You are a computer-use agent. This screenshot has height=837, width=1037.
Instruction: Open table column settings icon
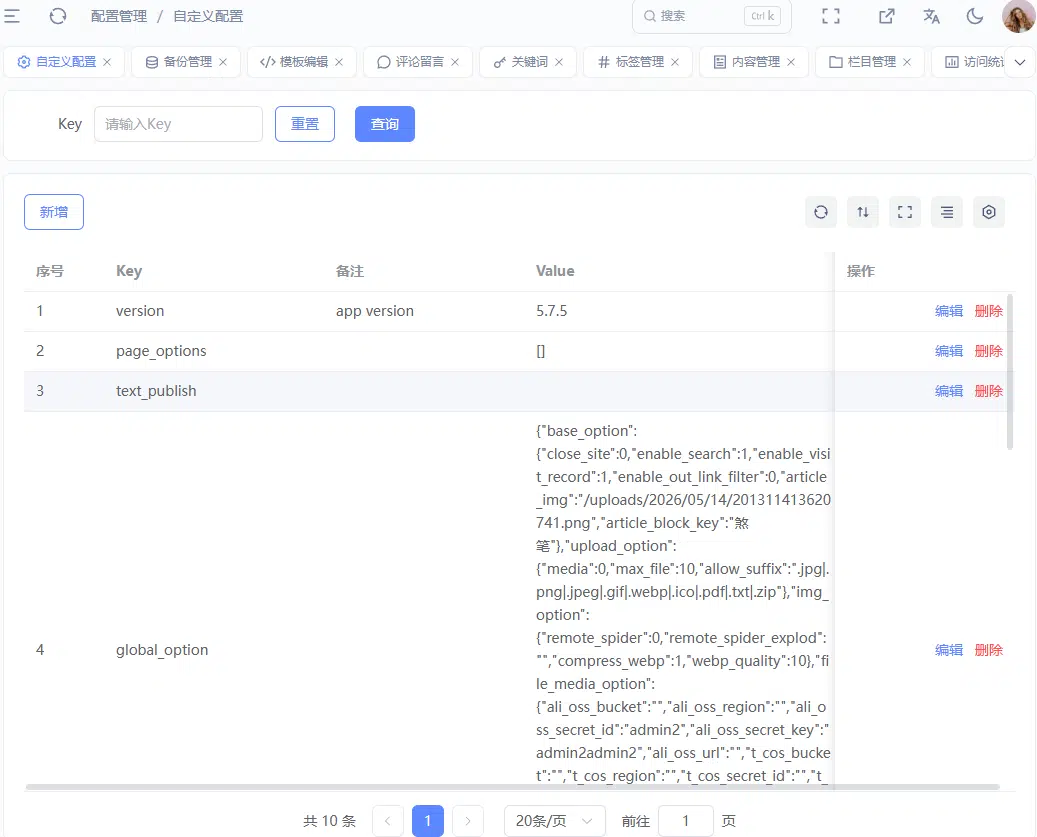pyautogui.click(x=989, y=212)
